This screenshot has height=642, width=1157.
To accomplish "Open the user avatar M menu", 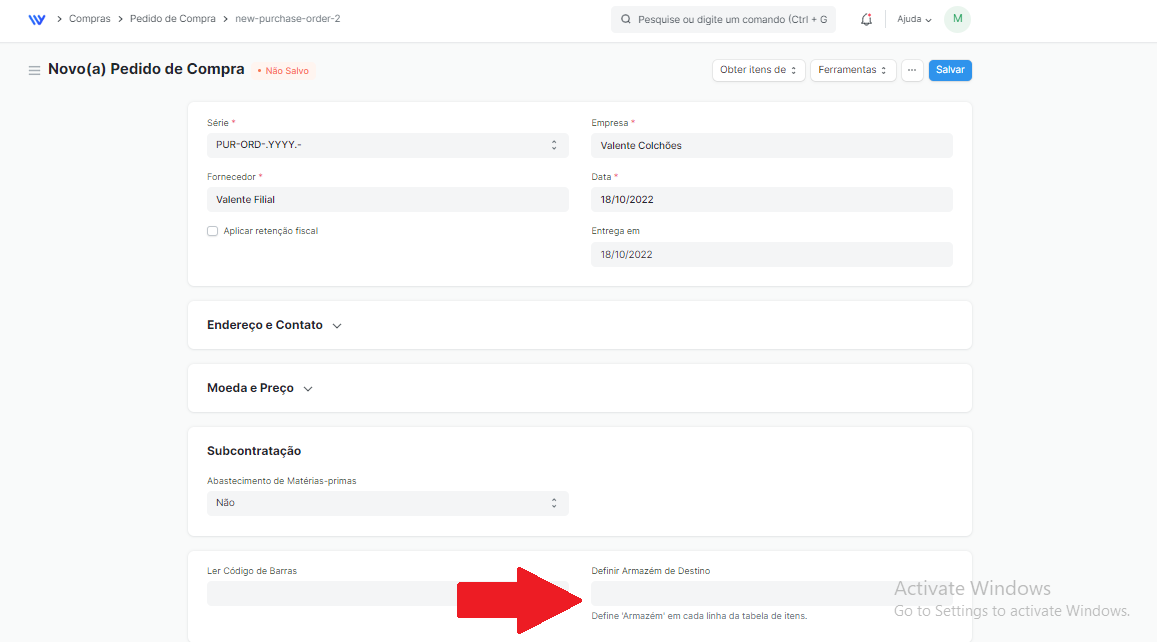I will pyautogui.click(x=957, y=19).
